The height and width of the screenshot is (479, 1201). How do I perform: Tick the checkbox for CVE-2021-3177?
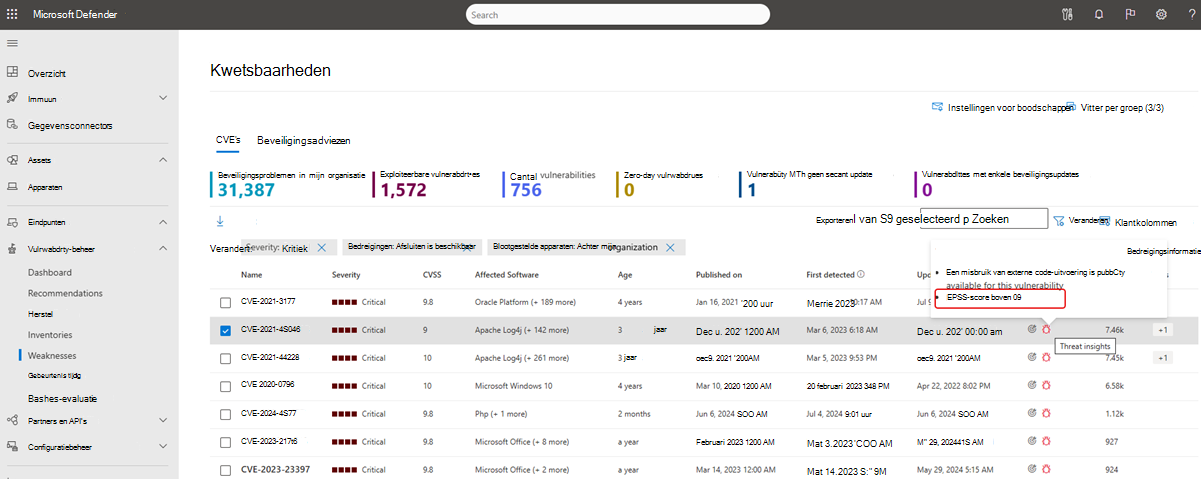pyautogui.click(x=226, y=302)
